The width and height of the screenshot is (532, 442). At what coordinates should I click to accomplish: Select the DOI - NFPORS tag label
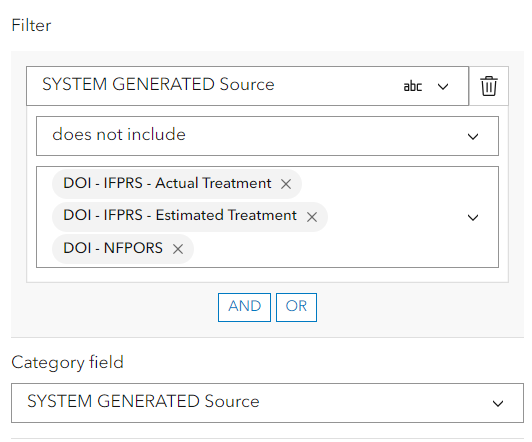point(113,248)
